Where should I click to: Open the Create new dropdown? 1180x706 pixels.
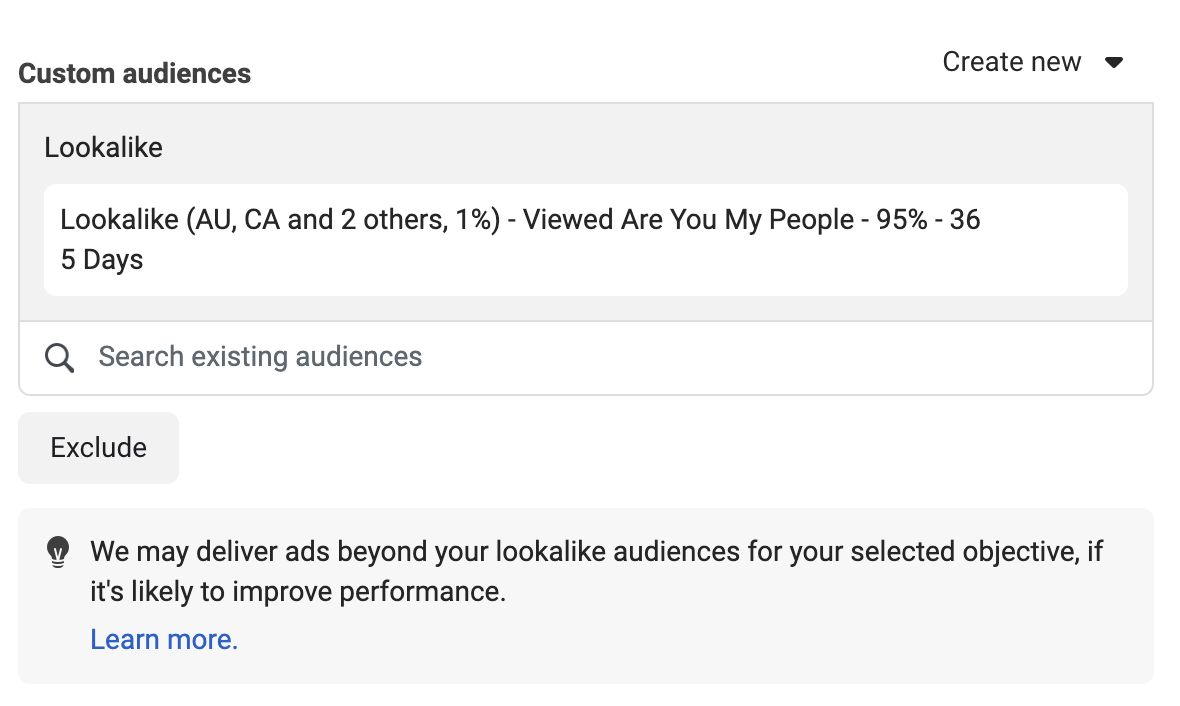click(x=1032, y=62)
